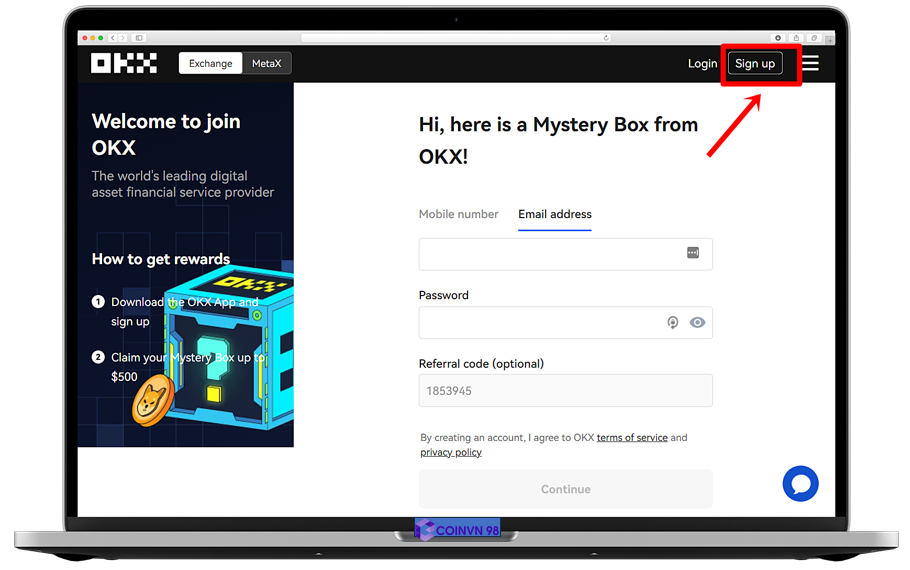
Task: Click the reload icon in address bar
Action: (606, 38)
